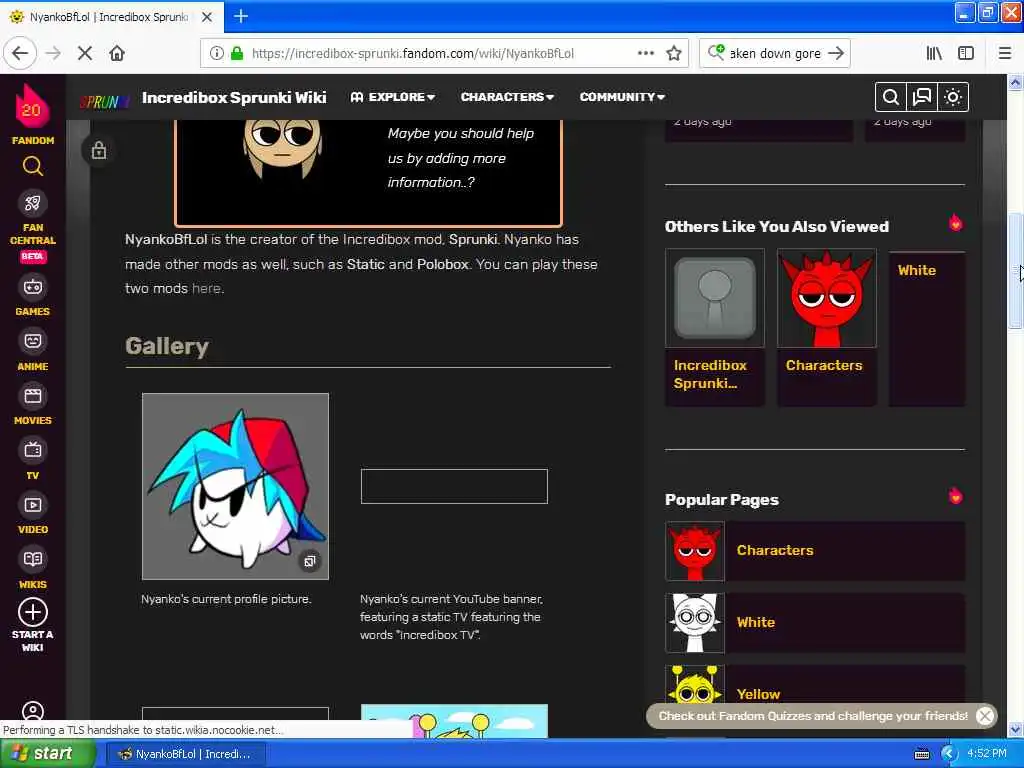Open the Characters card under Others Like You
1024x768 pixels.
point(826,327)
